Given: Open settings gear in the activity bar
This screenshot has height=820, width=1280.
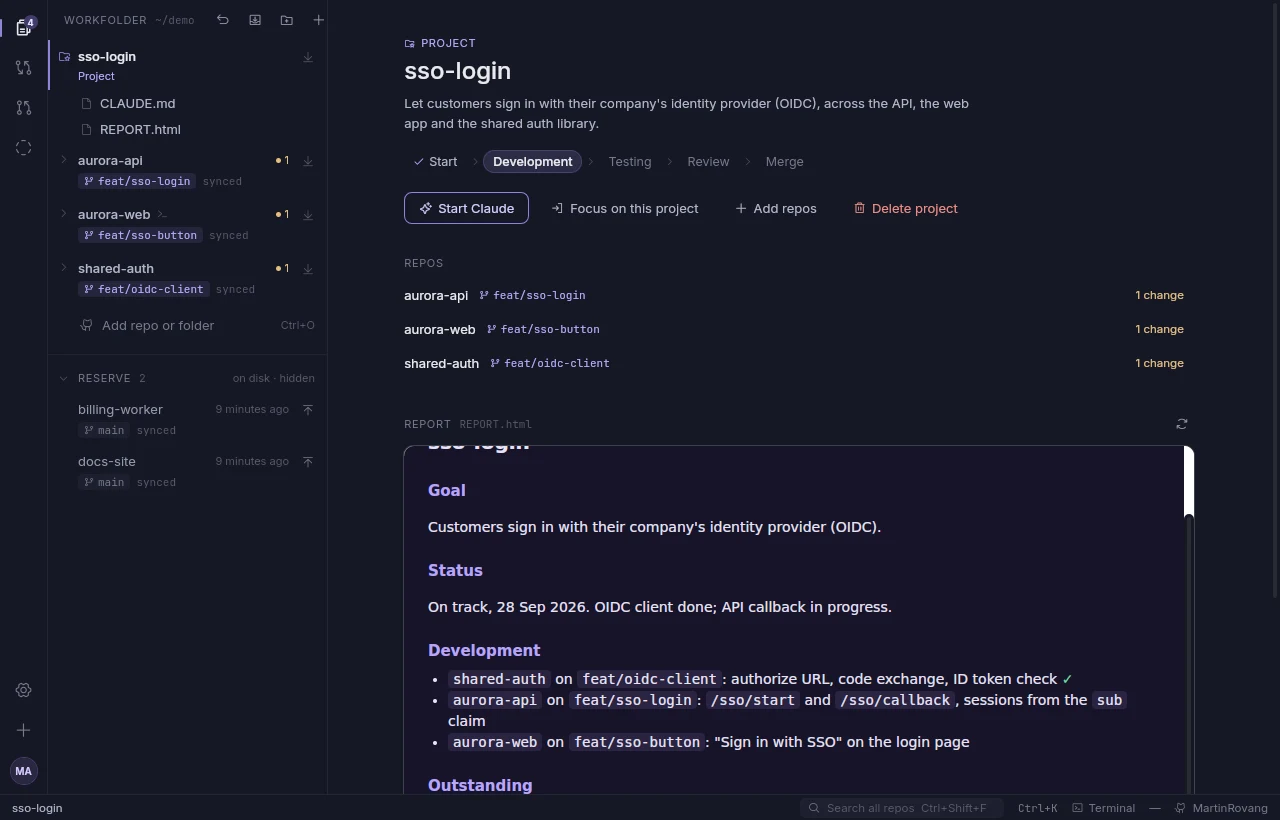Looking at the screenshot, I should 24,690.
